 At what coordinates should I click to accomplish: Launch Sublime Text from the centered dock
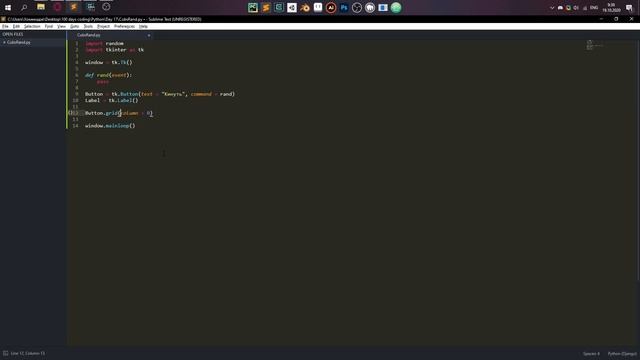(x=266, y=7)
